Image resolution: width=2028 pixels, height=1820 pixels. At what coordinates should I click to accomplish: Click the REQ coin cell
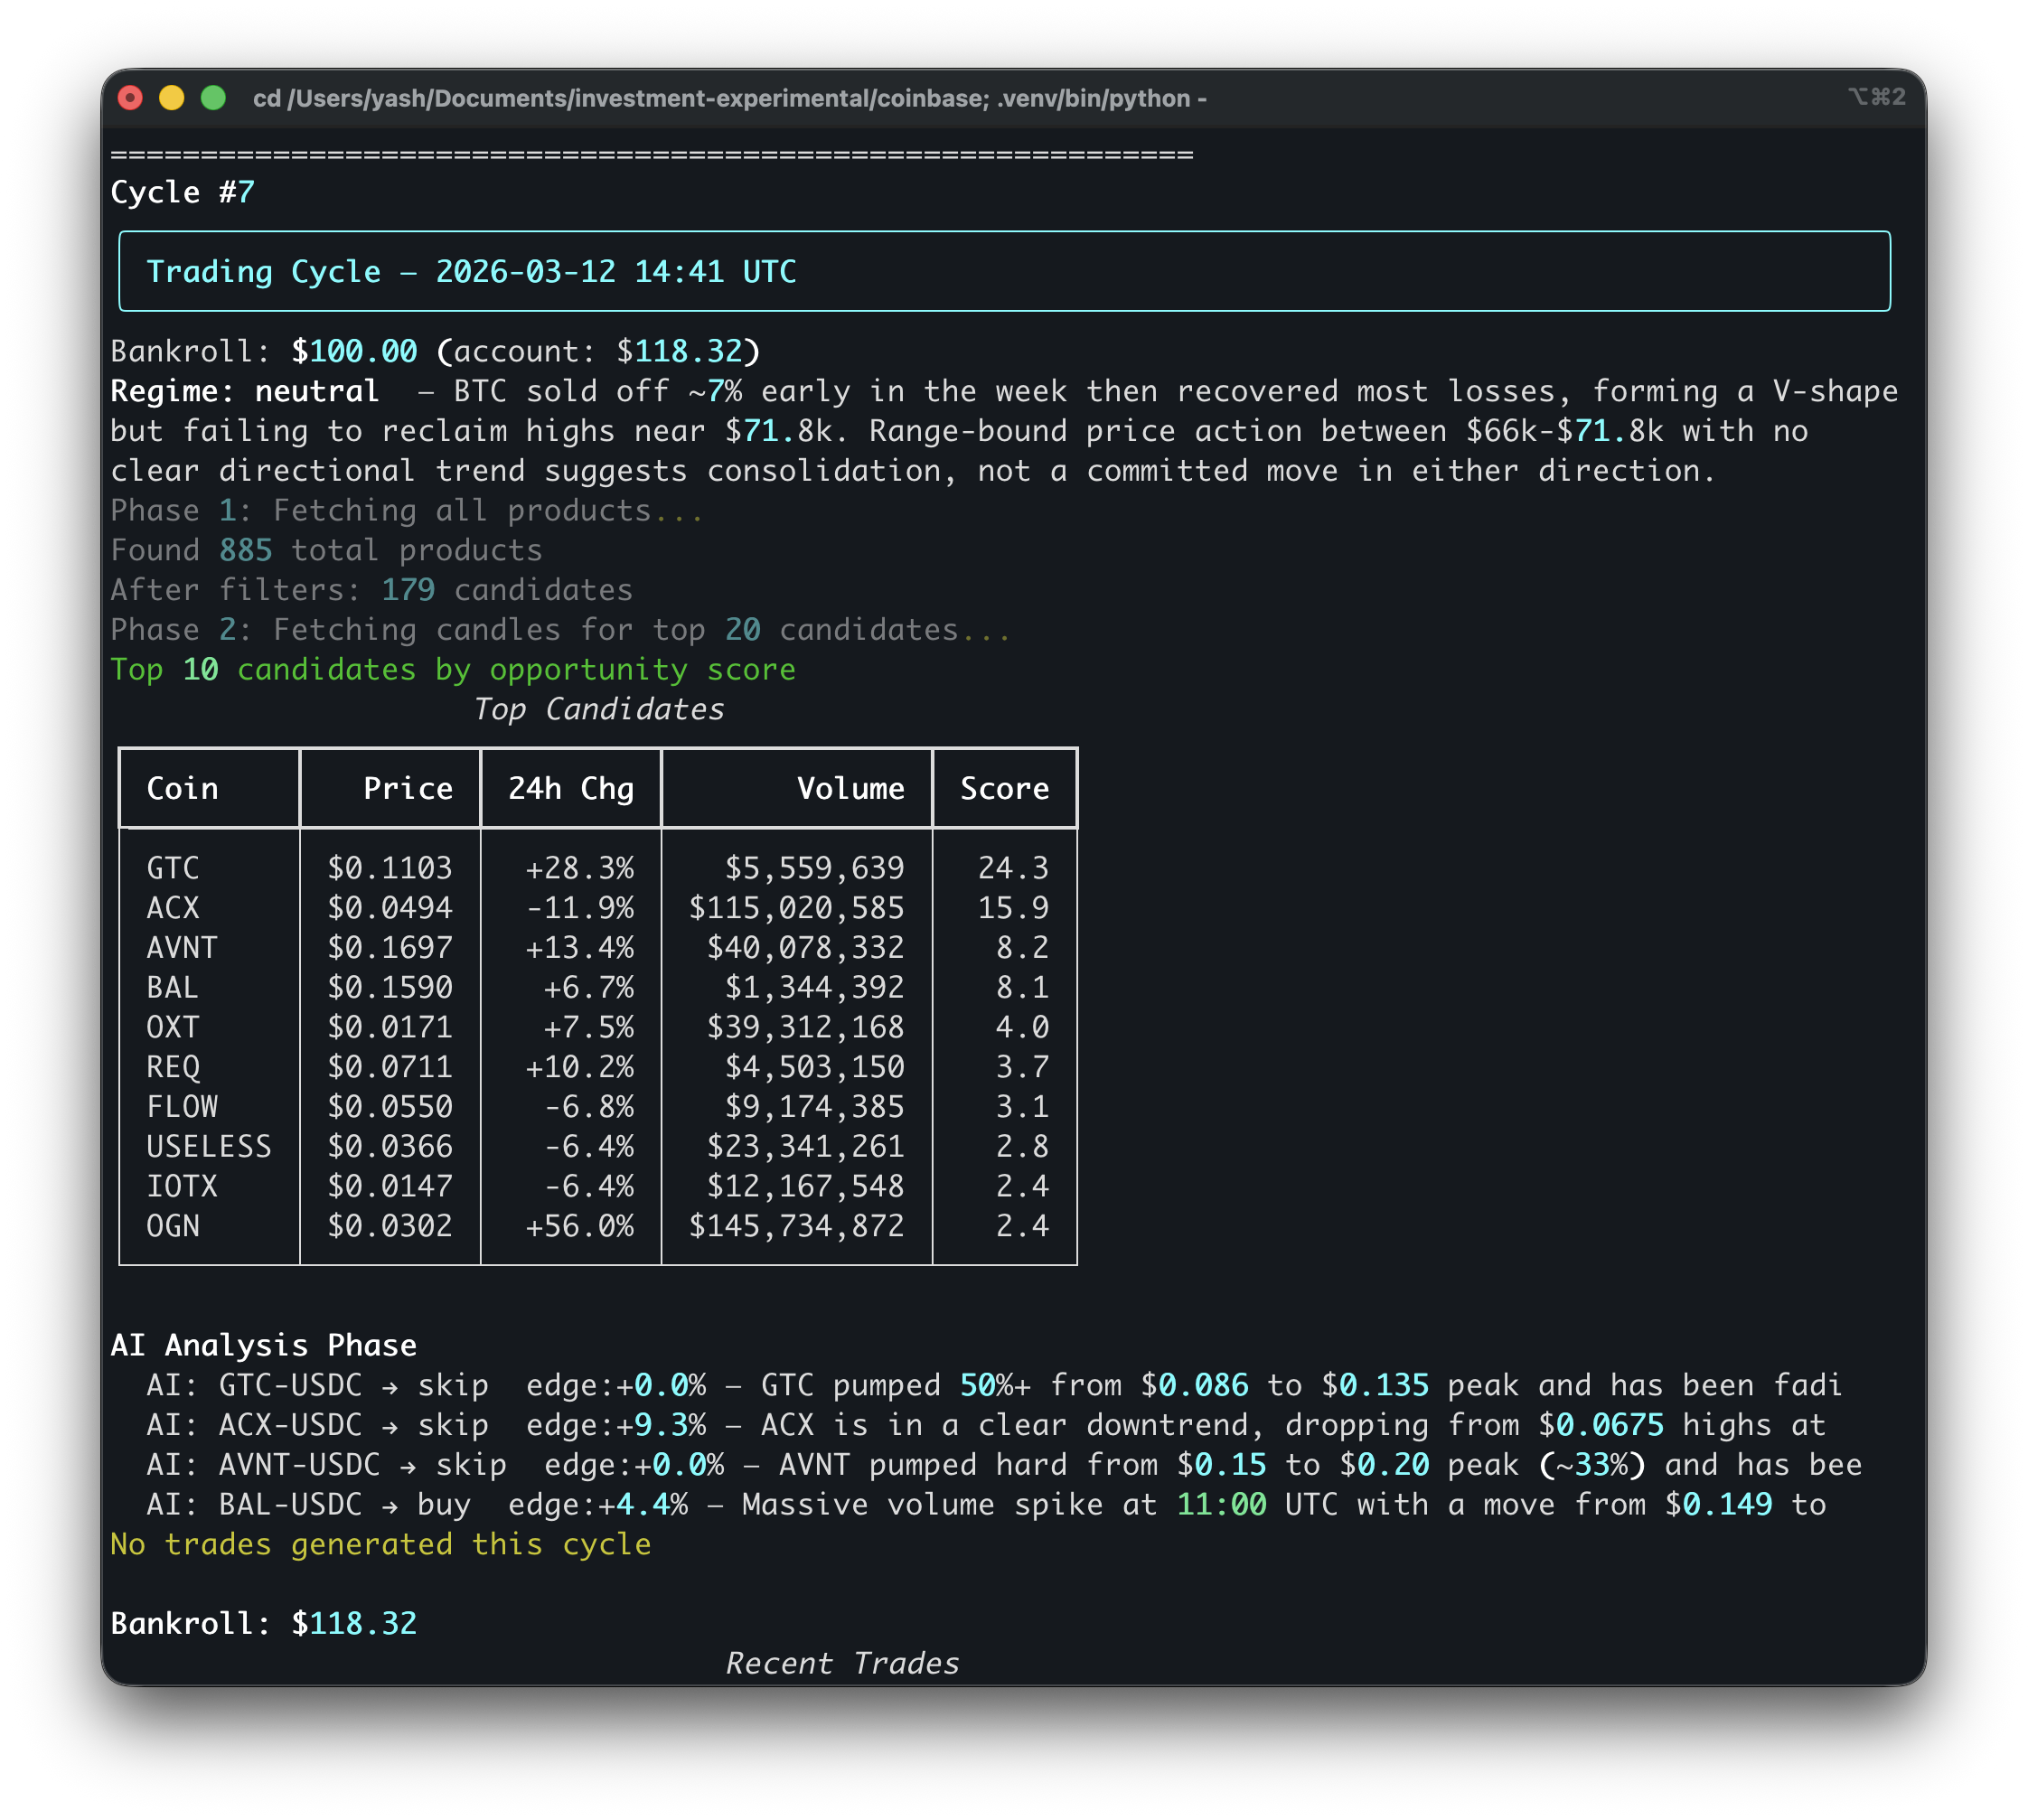point(173,1067)
